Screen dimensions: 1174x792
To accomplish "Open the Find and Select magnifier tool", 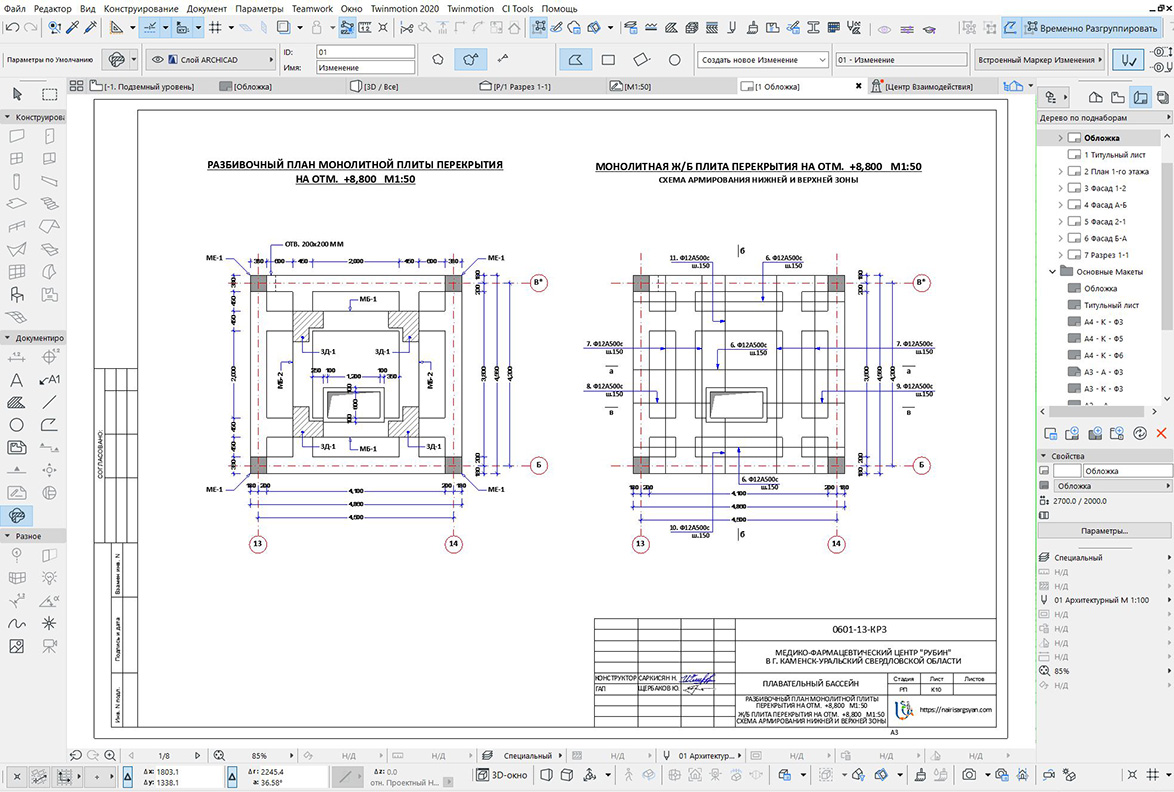I will [54, 28].
